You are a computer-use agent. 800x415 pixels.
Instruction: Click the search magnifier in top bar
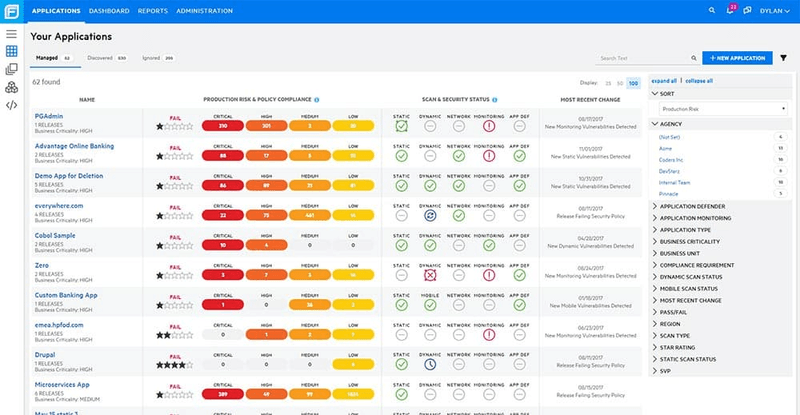click(712, 10)
